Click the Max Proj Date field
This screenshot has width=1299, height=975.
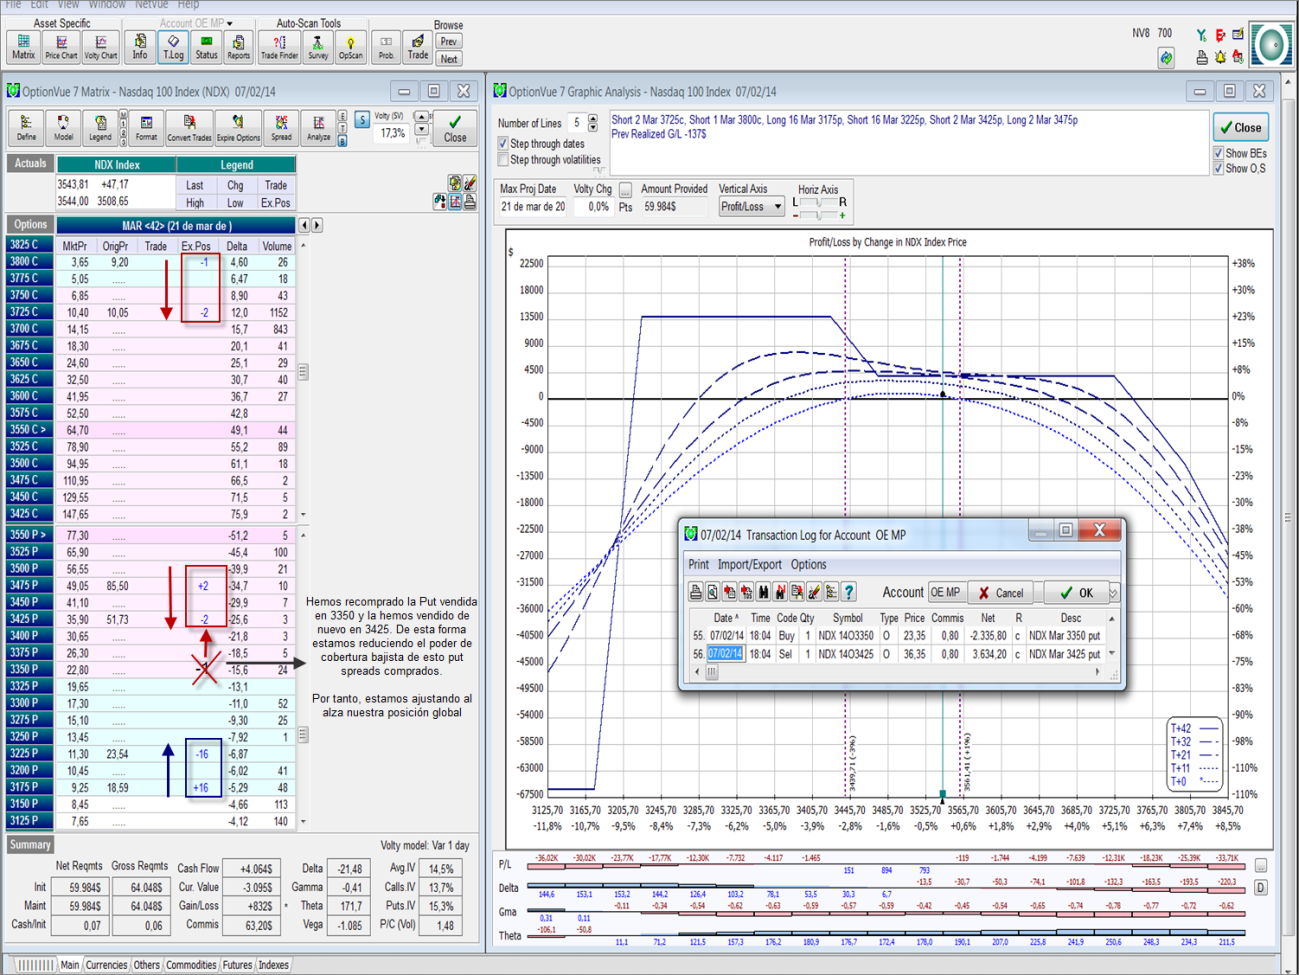coord(532,207)
